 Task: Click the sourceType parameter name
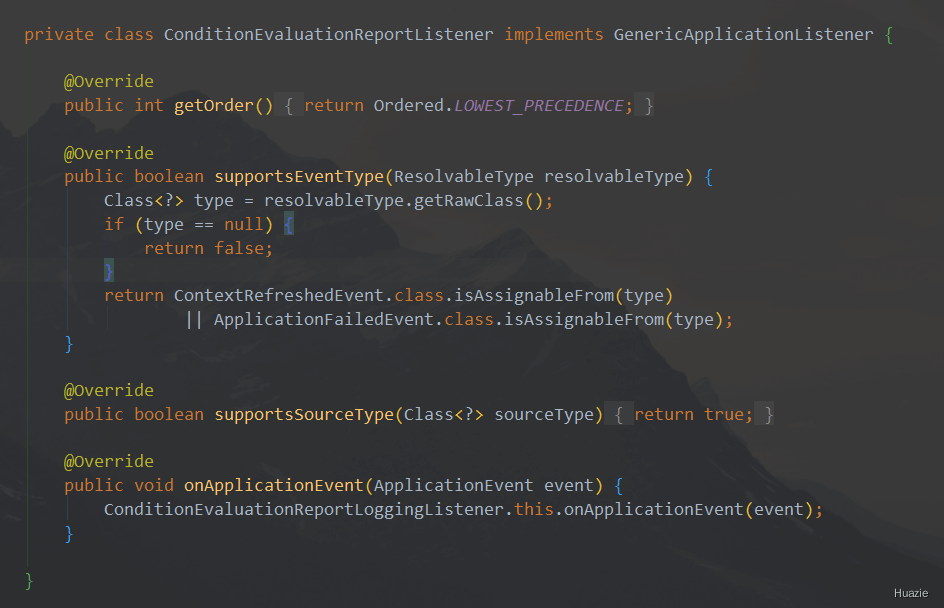click(544, 414)
